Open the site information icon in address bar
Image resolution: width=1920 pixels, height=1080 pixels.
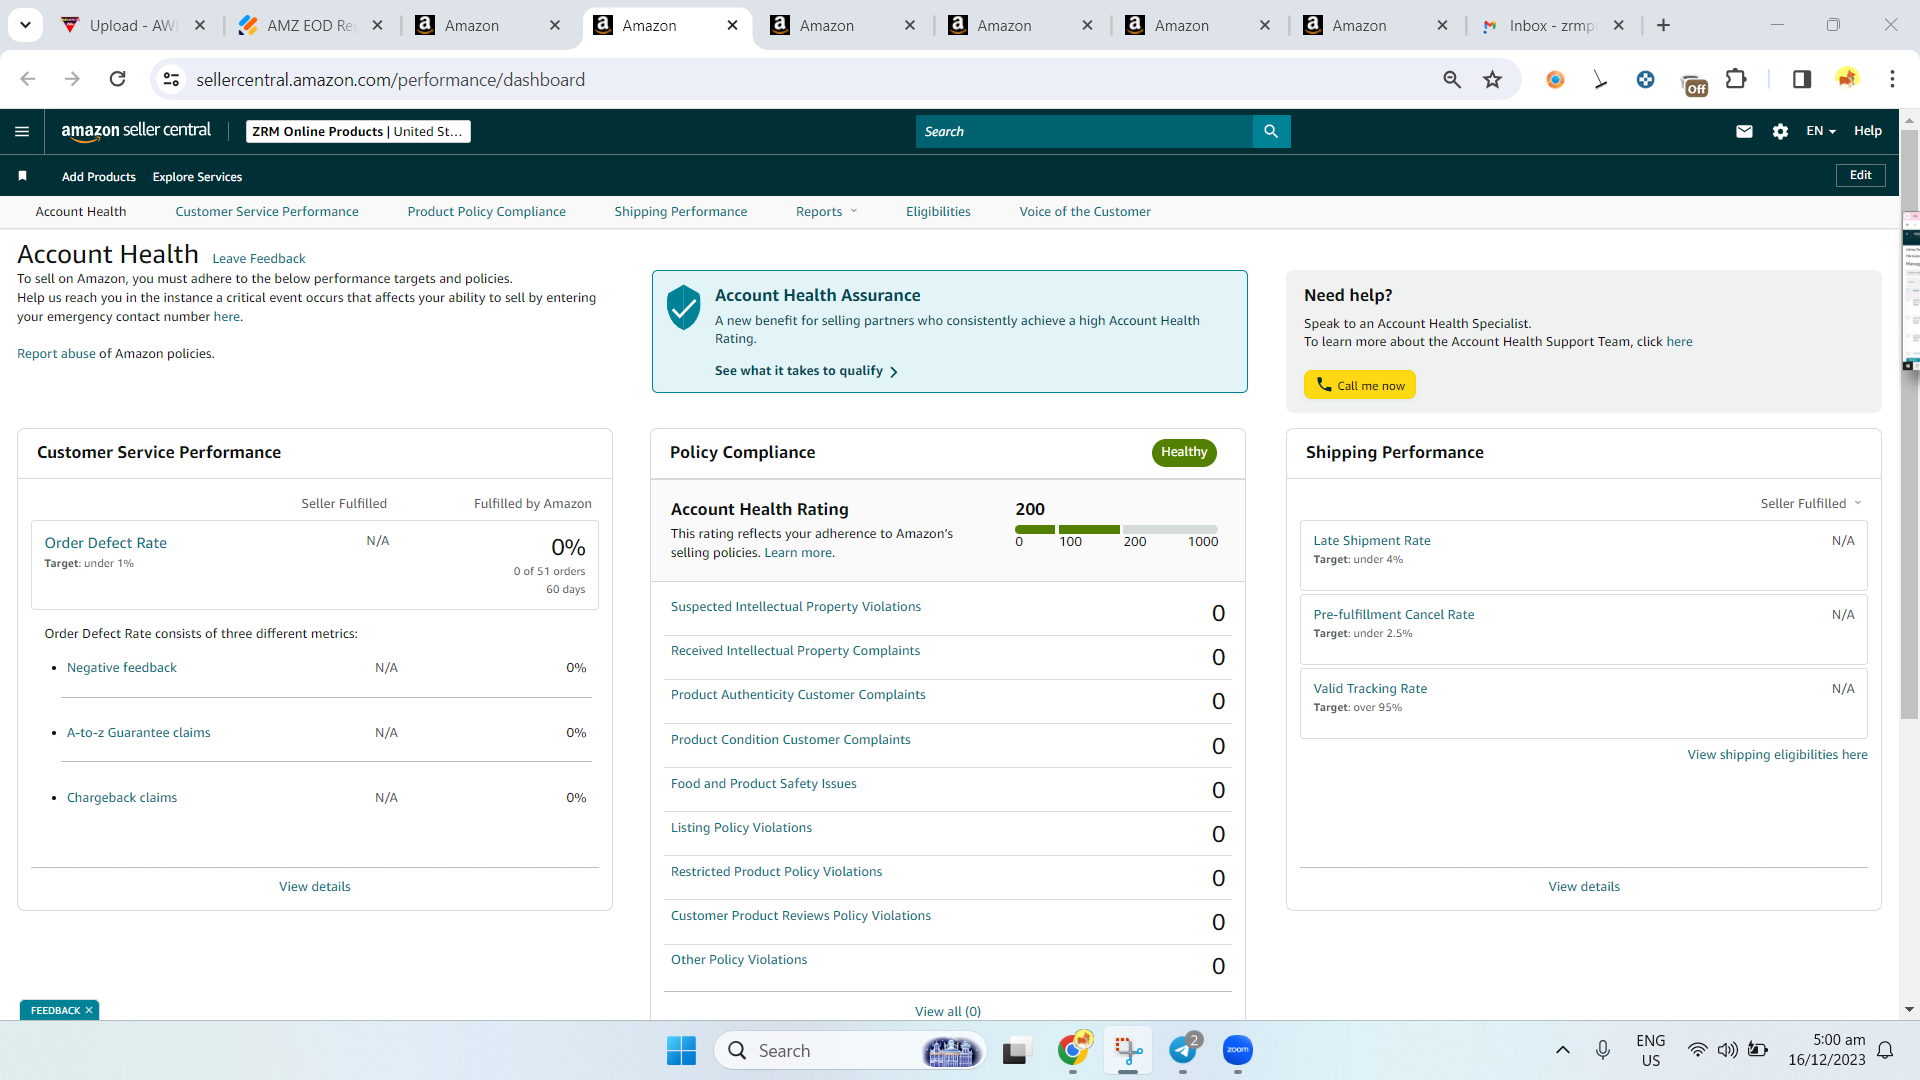point(172,79)
